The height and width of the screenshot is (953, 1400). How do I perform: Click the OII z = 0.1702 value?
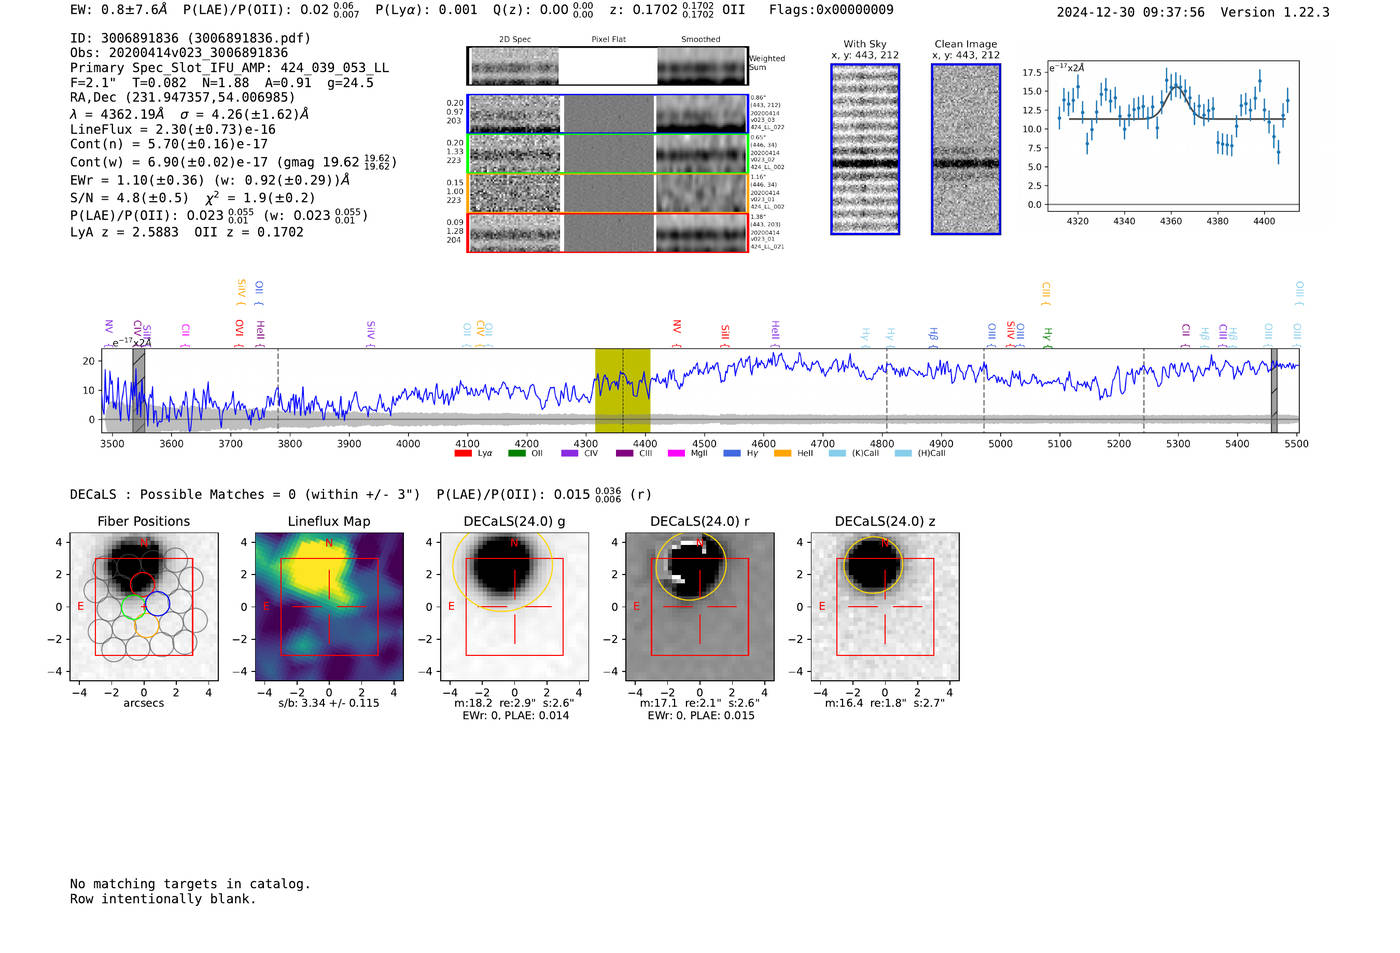click(249, 232)
